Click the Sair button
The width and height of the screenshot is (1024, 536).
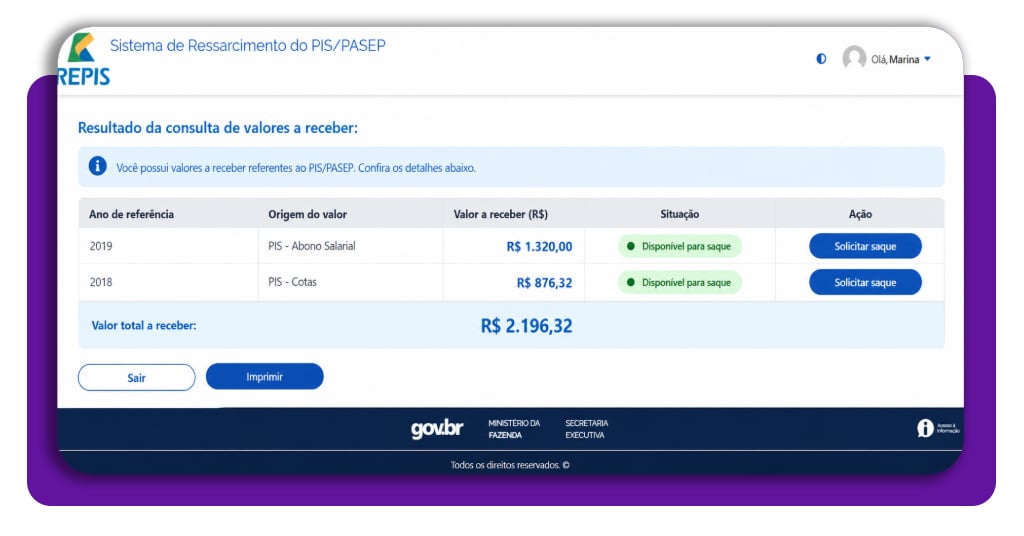pyautogui.click(x=136, y=377)
